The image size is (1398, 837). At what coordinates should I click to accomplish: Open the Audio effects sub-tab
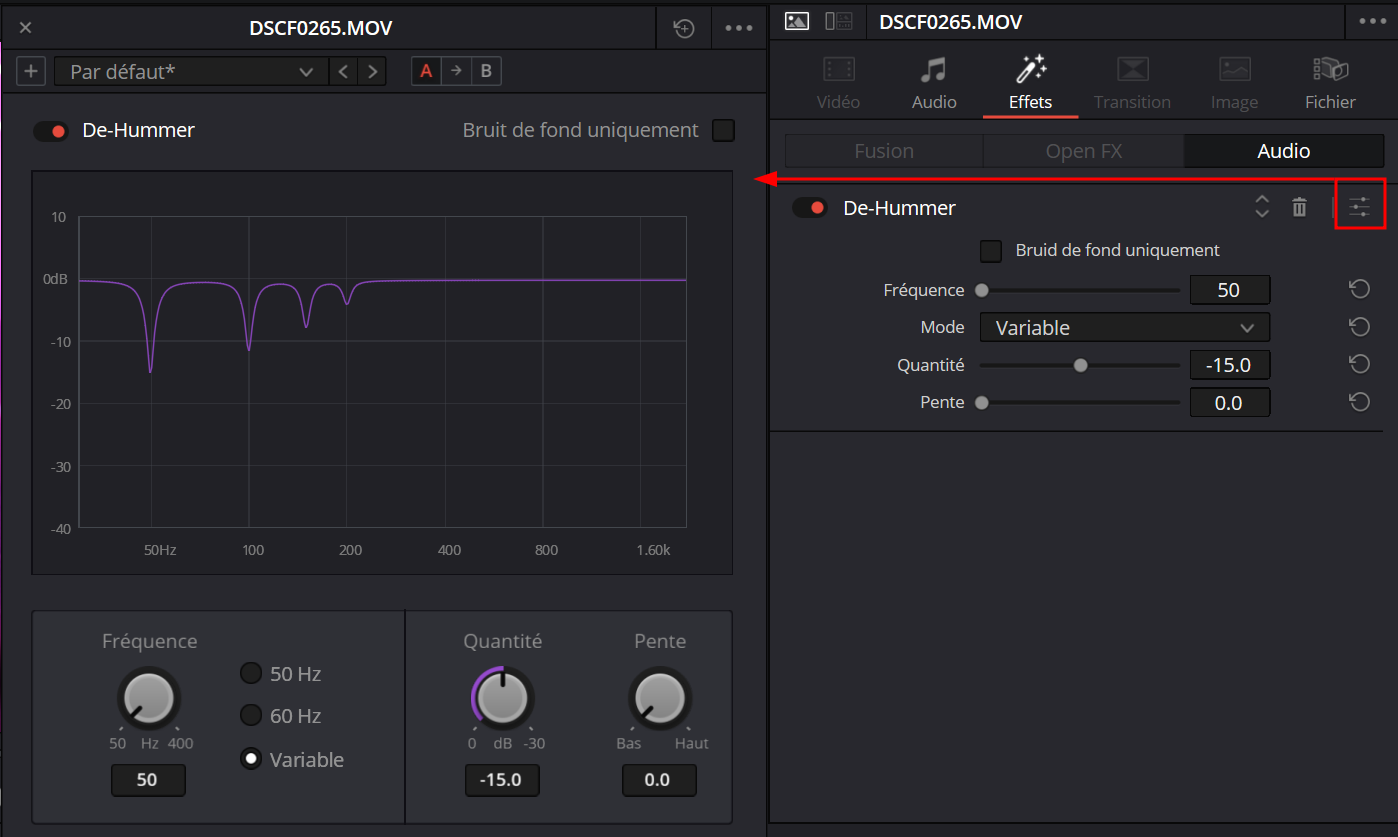click(1284, 151)
